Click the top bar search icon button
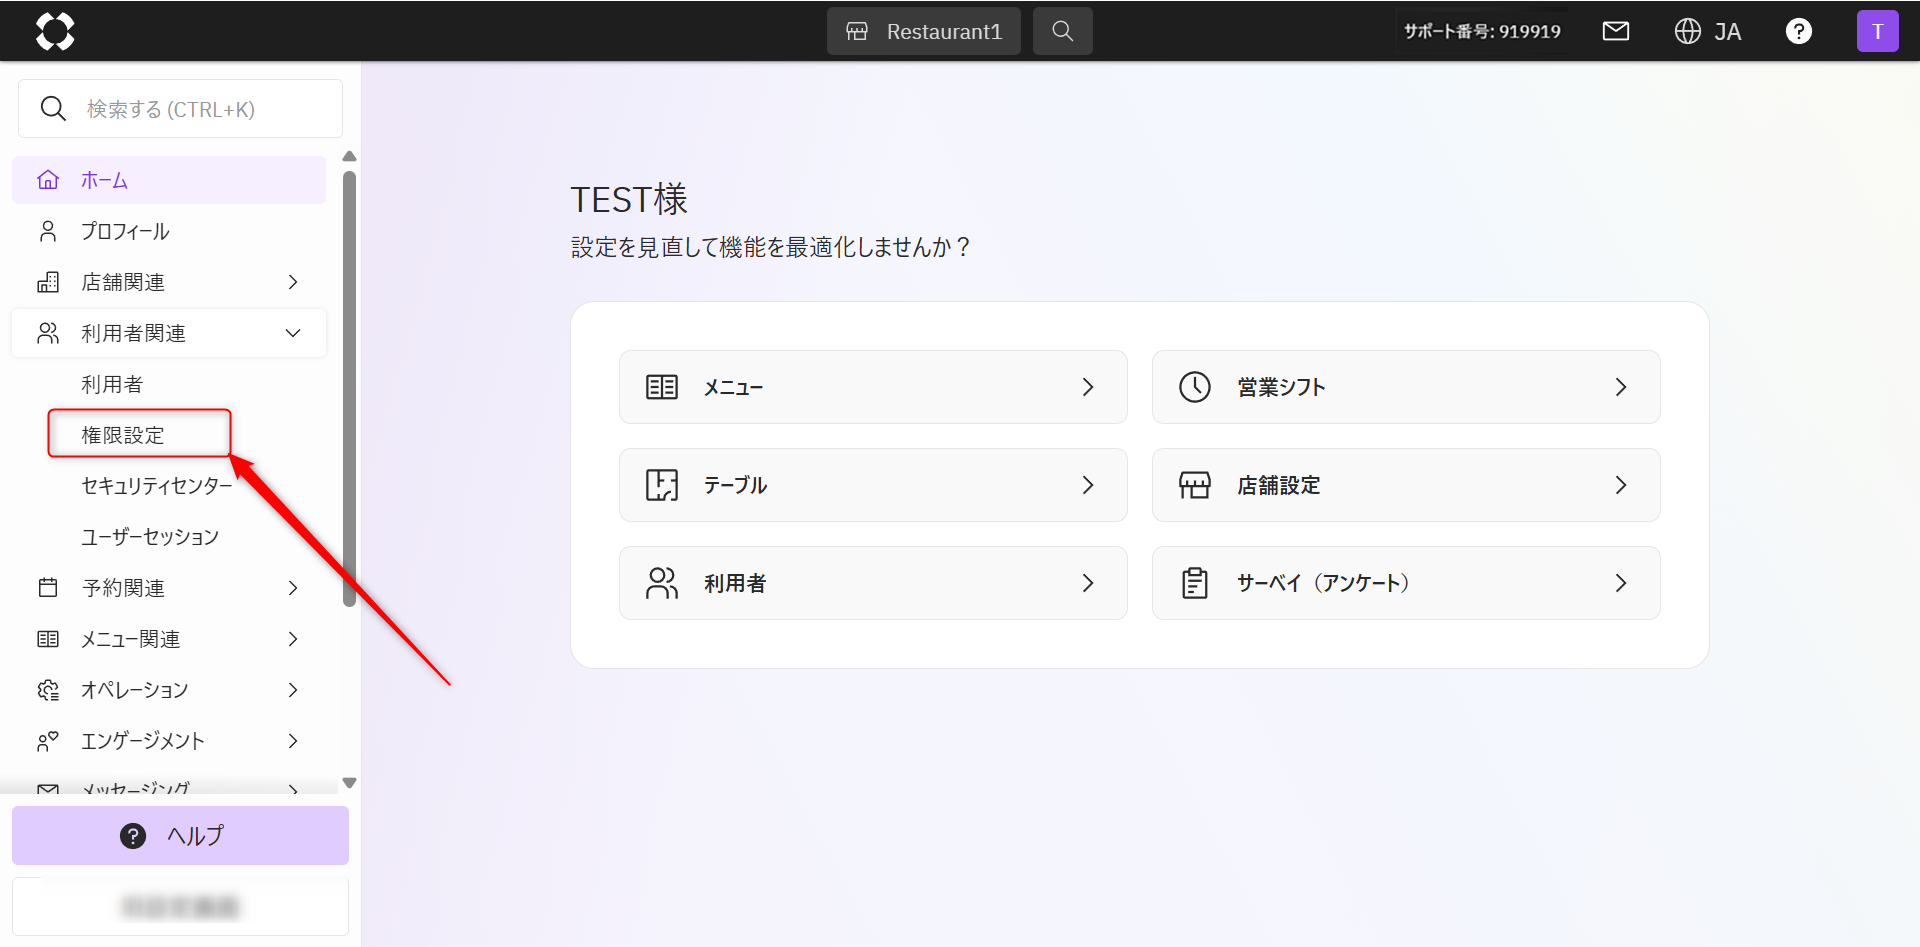The height and width of the screenshot is (947, 1920). tap(1062, 31)
